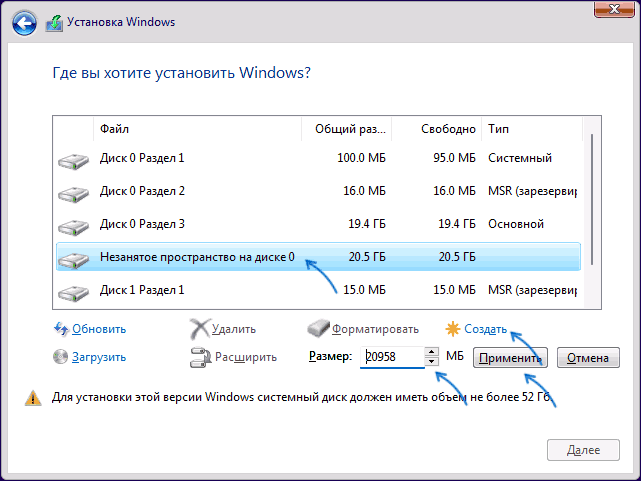Screen dimensions: 641x481
Task: Select the Диск 0 Раздел 2 row
Action: pos(318,191)
